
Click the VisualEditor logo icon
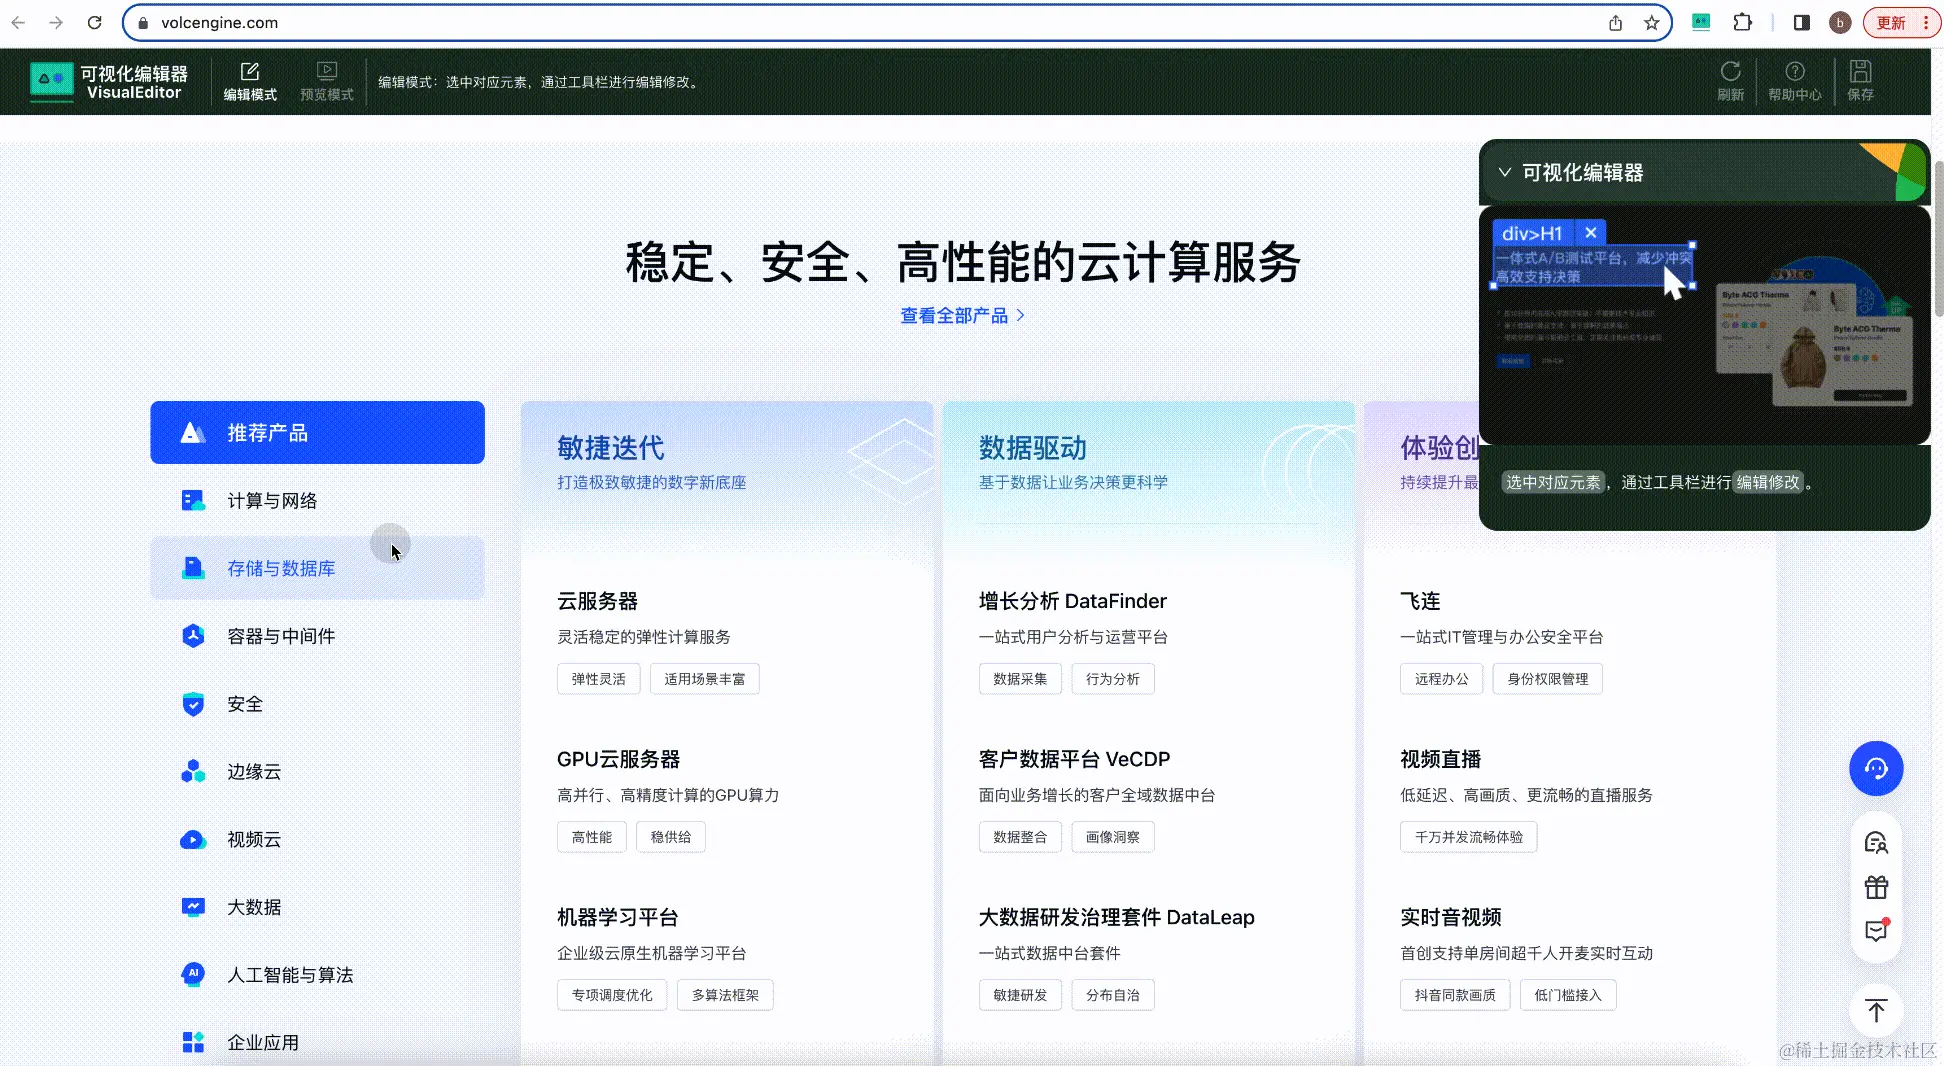(51, 82)
